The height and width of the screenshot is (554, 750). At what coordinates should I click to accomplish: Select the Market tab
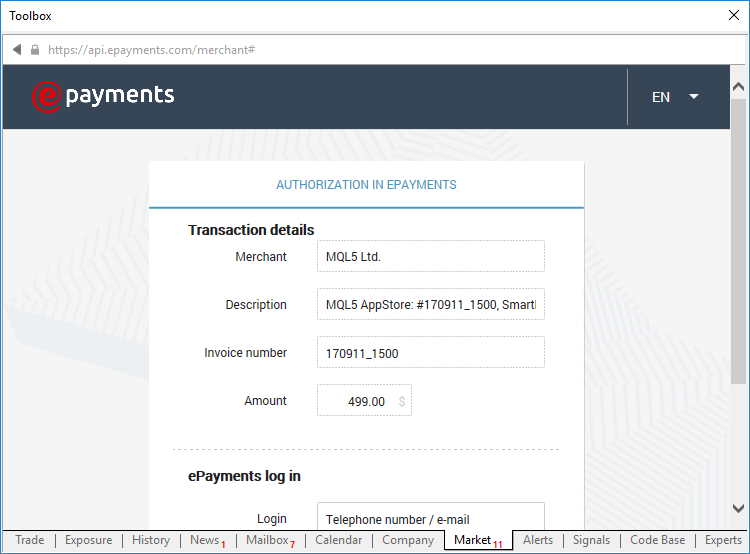coord(478,540)
